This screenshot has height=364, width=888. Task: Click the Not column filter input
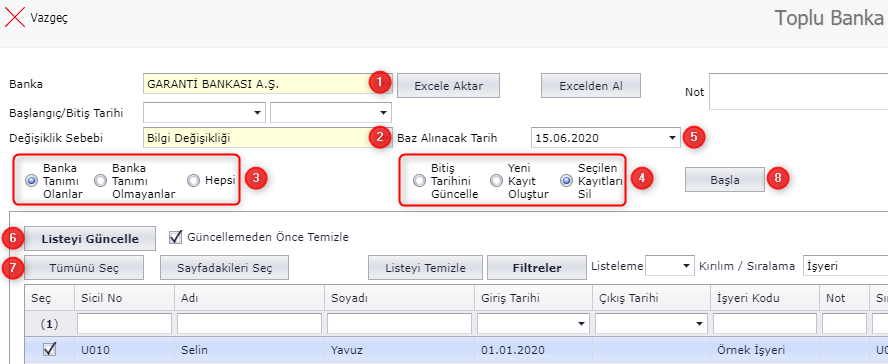click(844, 324)
